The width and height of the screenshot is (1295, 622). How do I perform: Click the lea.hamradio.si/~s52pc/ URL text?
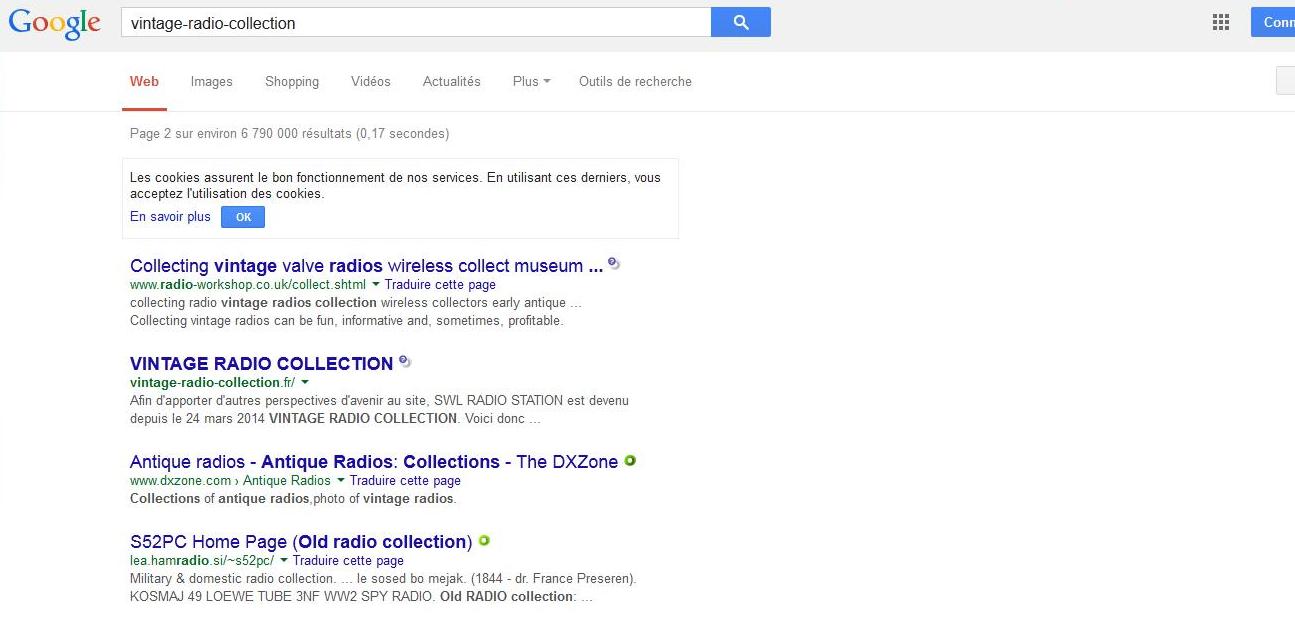pyautogui.click(x=202, y=561)
